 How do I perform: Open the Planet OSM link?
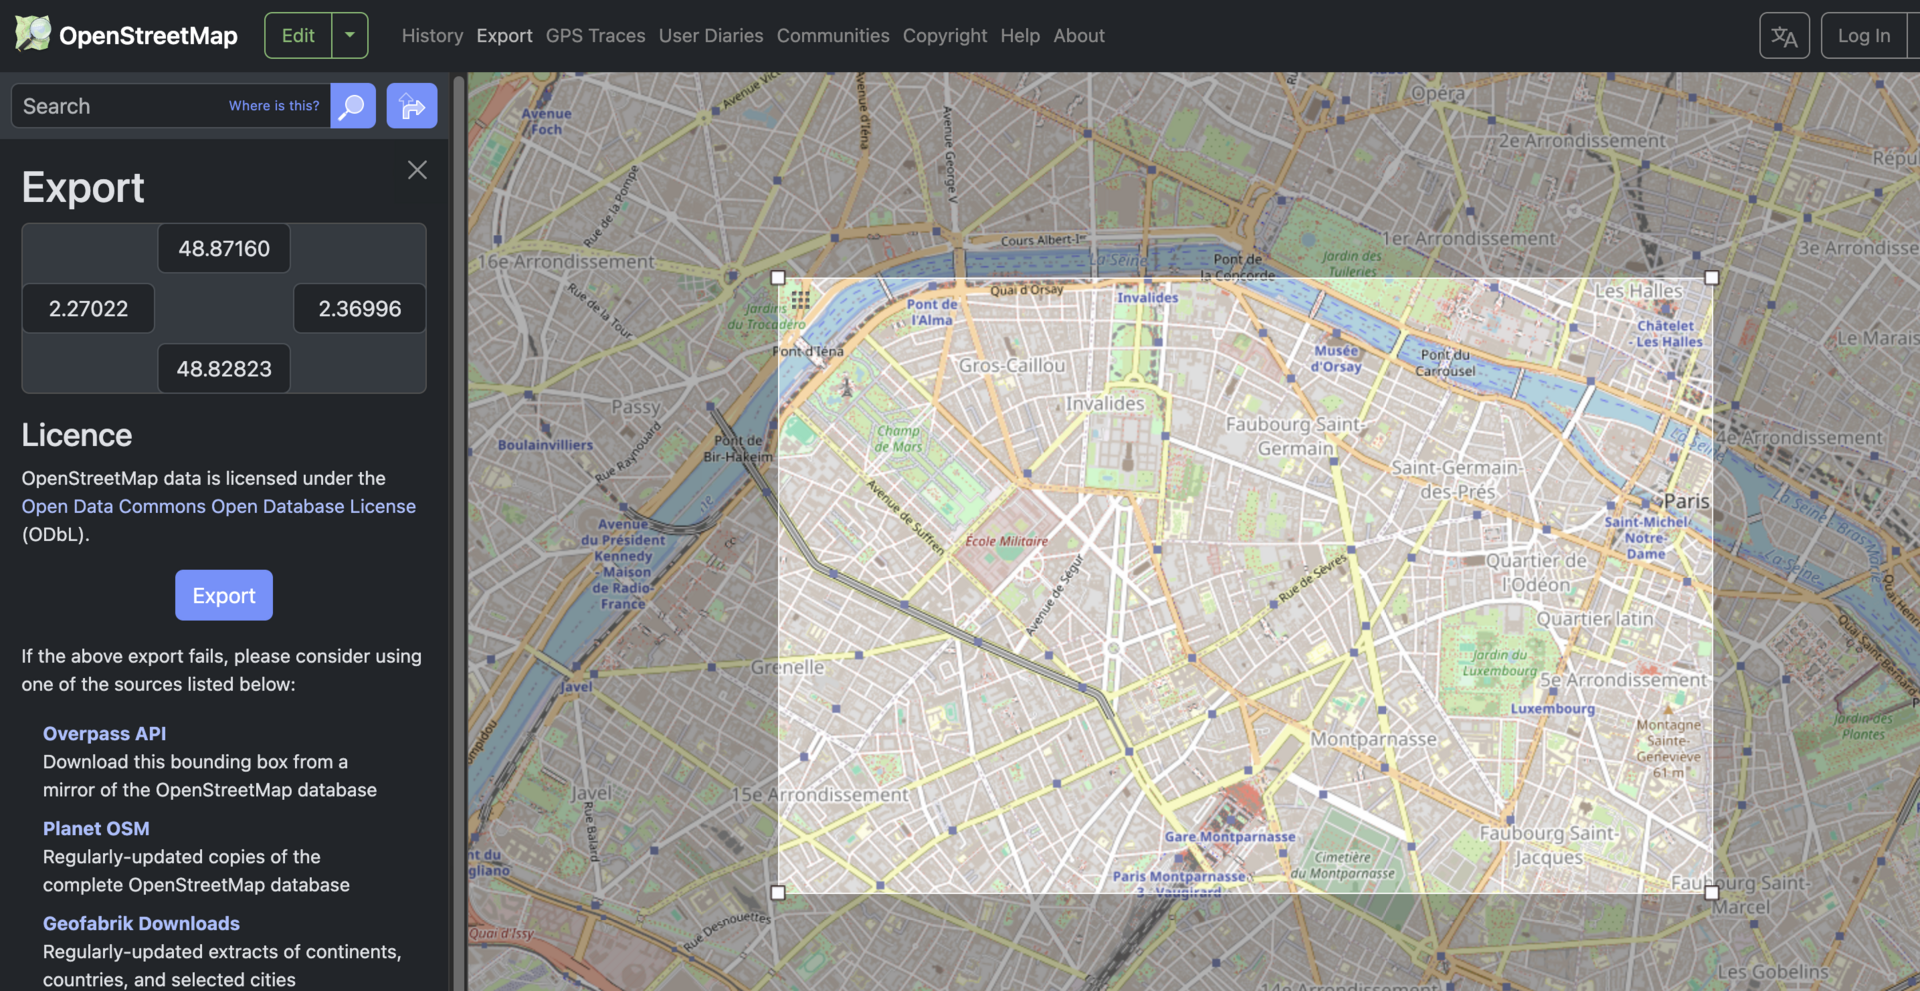tap(96, 828)
